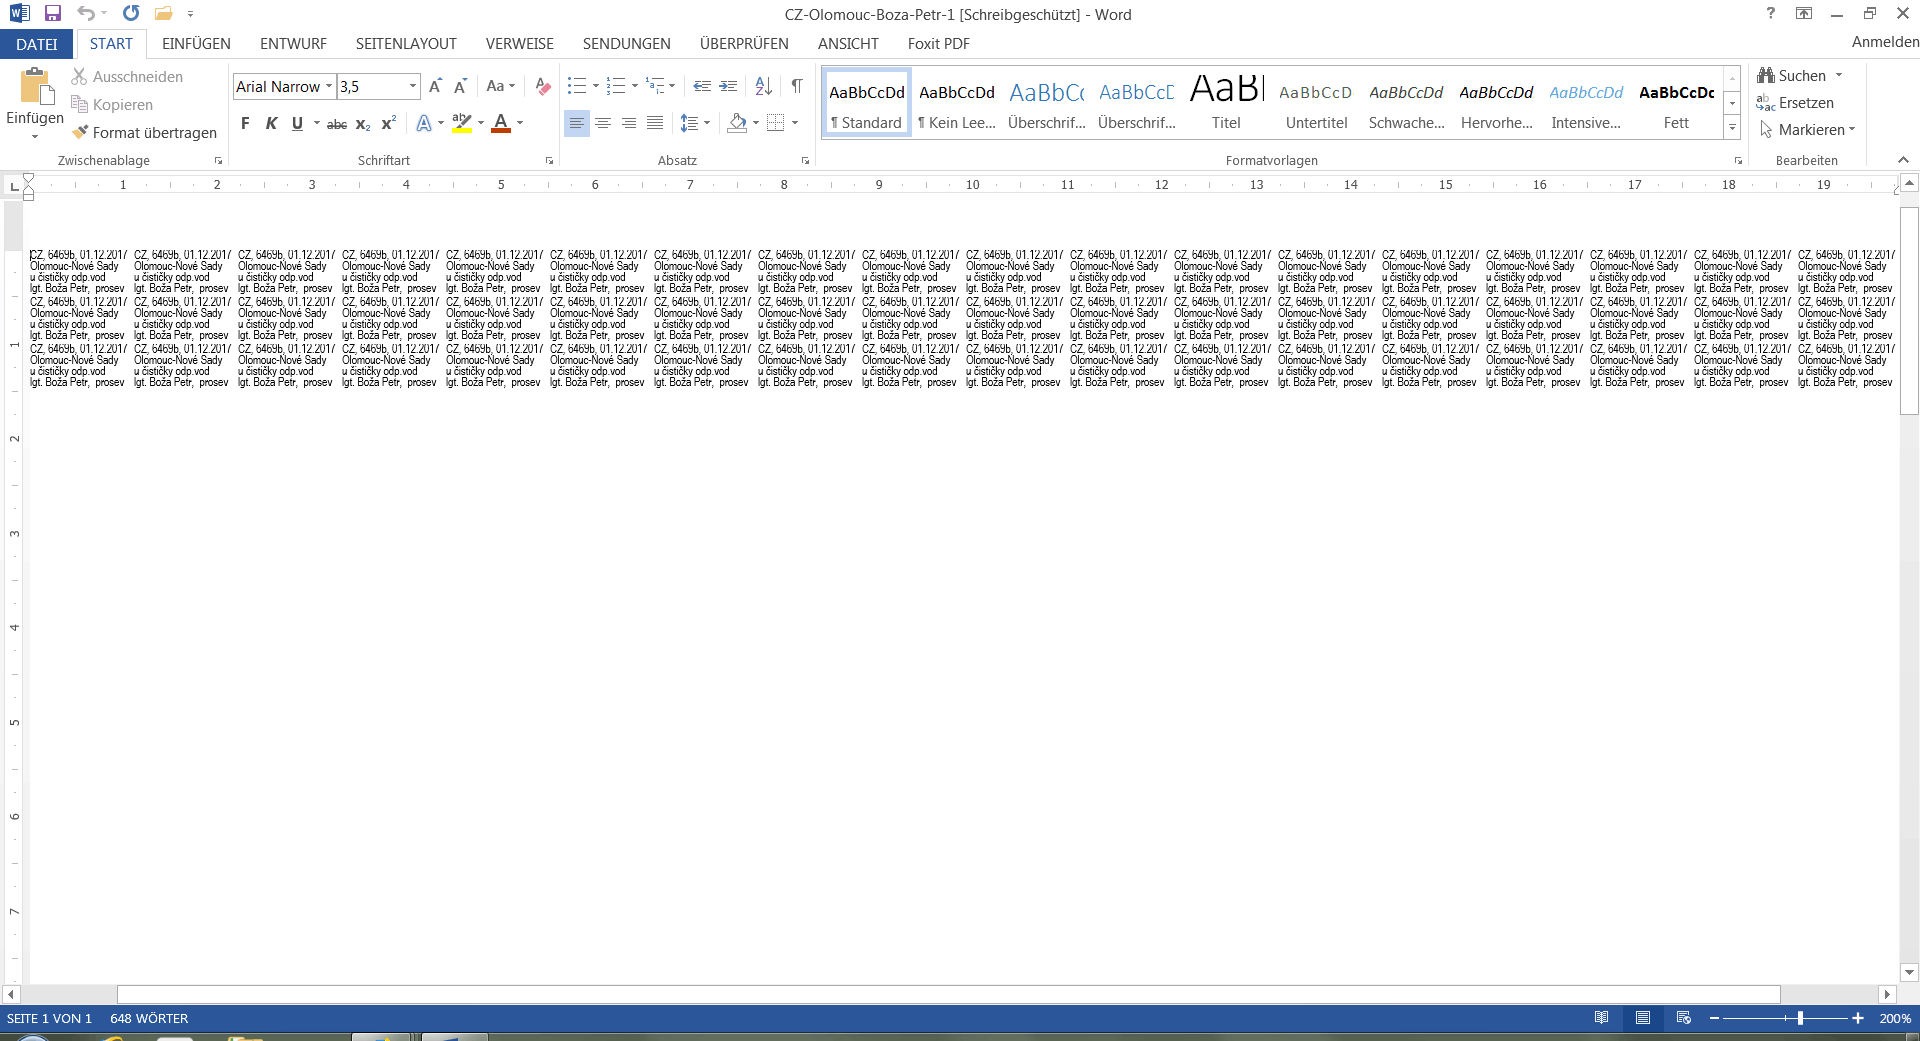Toggle show paragraph marks button
This screenshot has width=1920, height=1041.
797,87
